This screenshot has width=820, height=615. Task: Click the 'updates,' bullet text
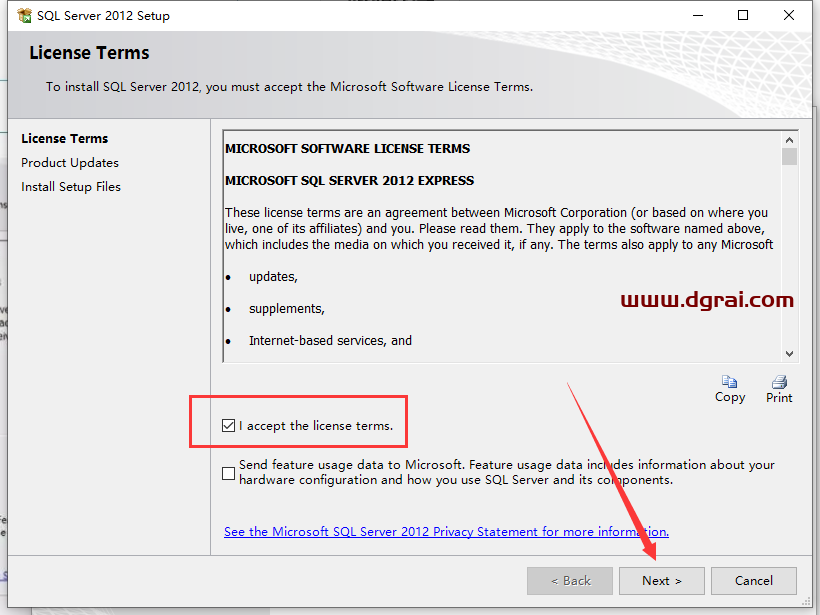[x=274, y=277]
